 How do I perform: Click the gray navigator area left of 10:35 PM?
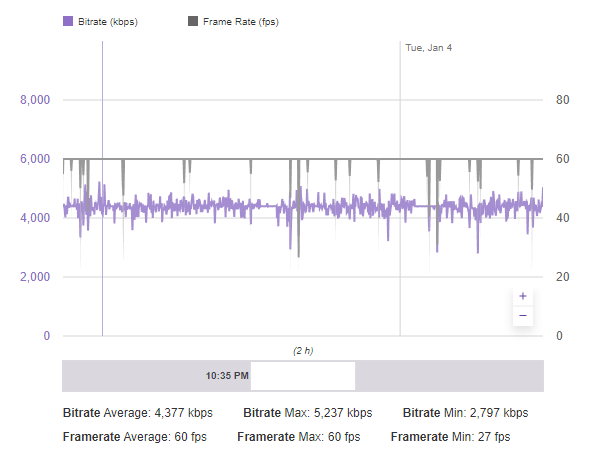(130, 376)
